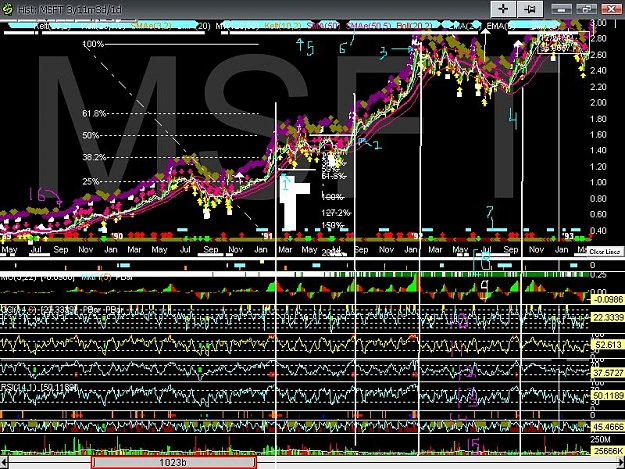Click the -0.0986 indicator value label
Viewport: 625px width, 469px height.
608,300
